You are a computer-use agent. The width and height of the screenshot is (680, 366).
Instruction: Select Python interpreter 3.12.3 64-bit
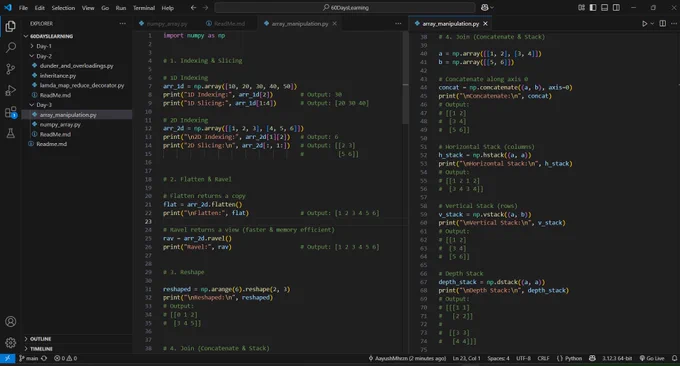[617, 358]
